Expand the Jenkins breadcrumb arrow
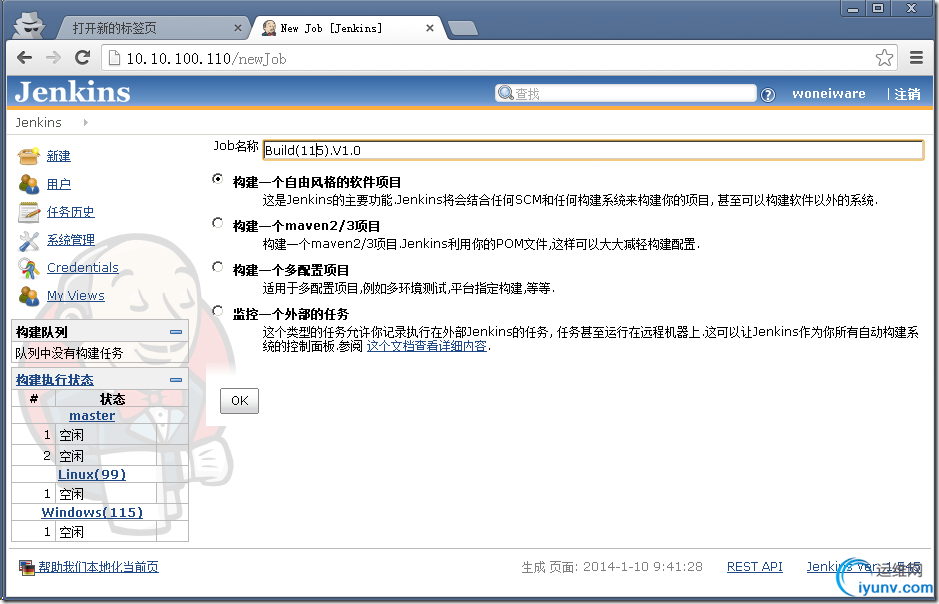 [86, 122]
